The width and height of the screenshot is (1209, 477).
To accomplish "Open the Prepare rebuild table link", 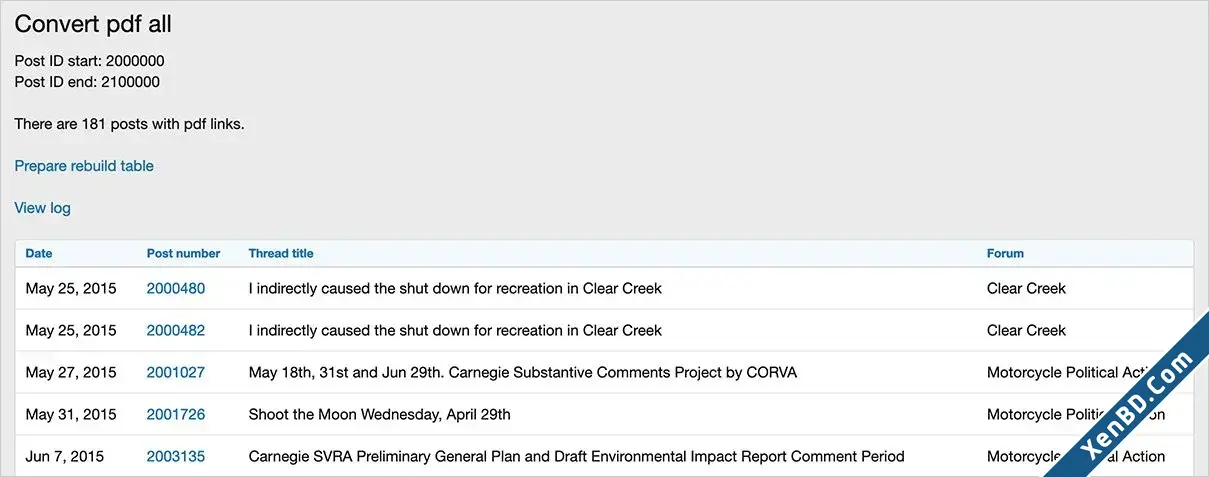I will coord(84,166).
